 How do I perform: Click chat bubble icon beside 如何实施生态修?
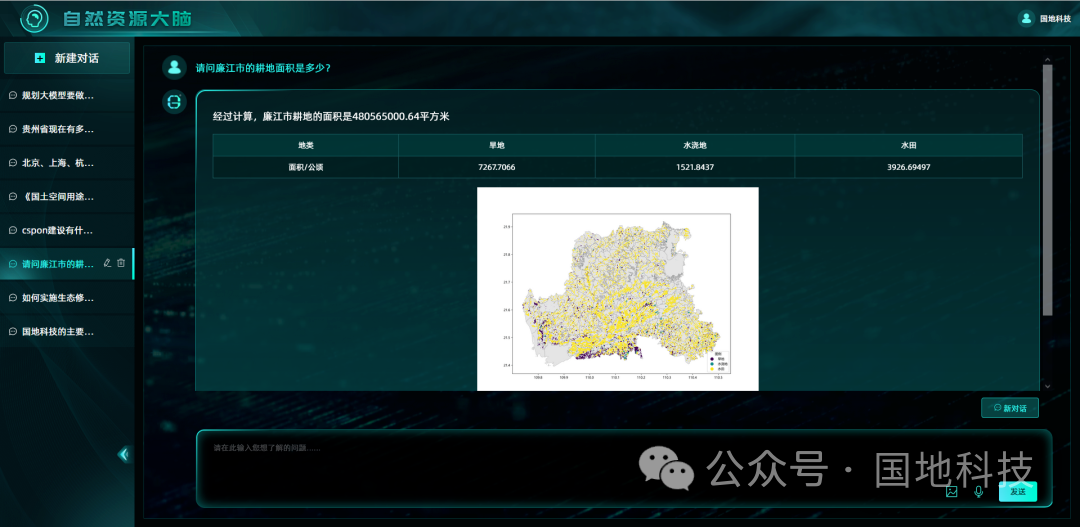point(12,298)
